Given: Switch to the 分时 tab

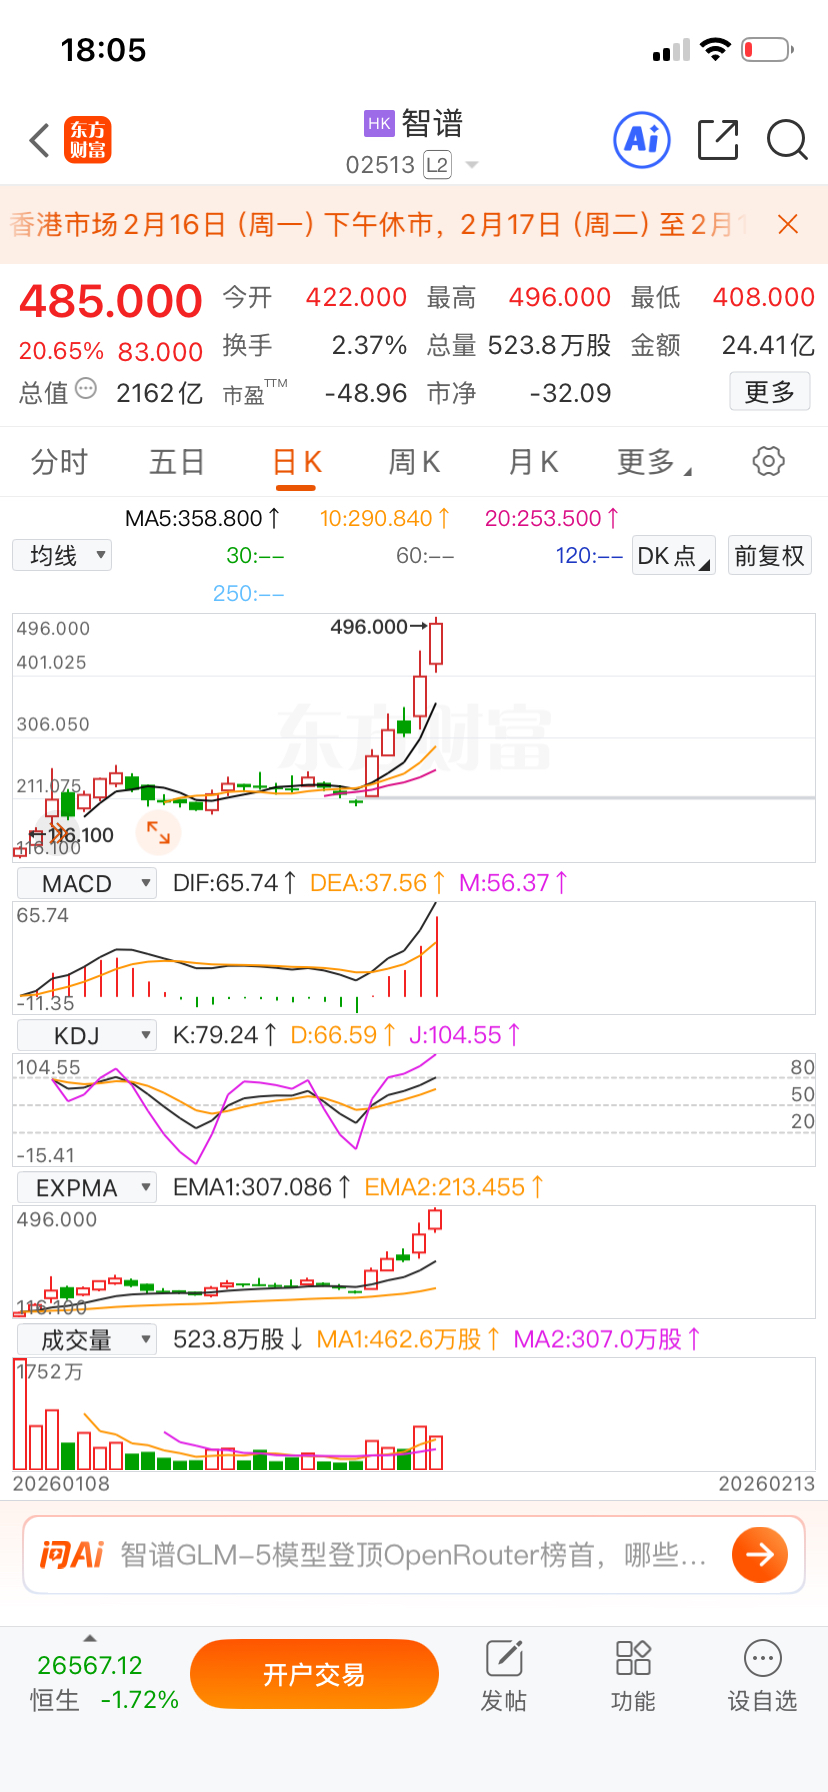Looking at the screenshot, I should (59, 462).
